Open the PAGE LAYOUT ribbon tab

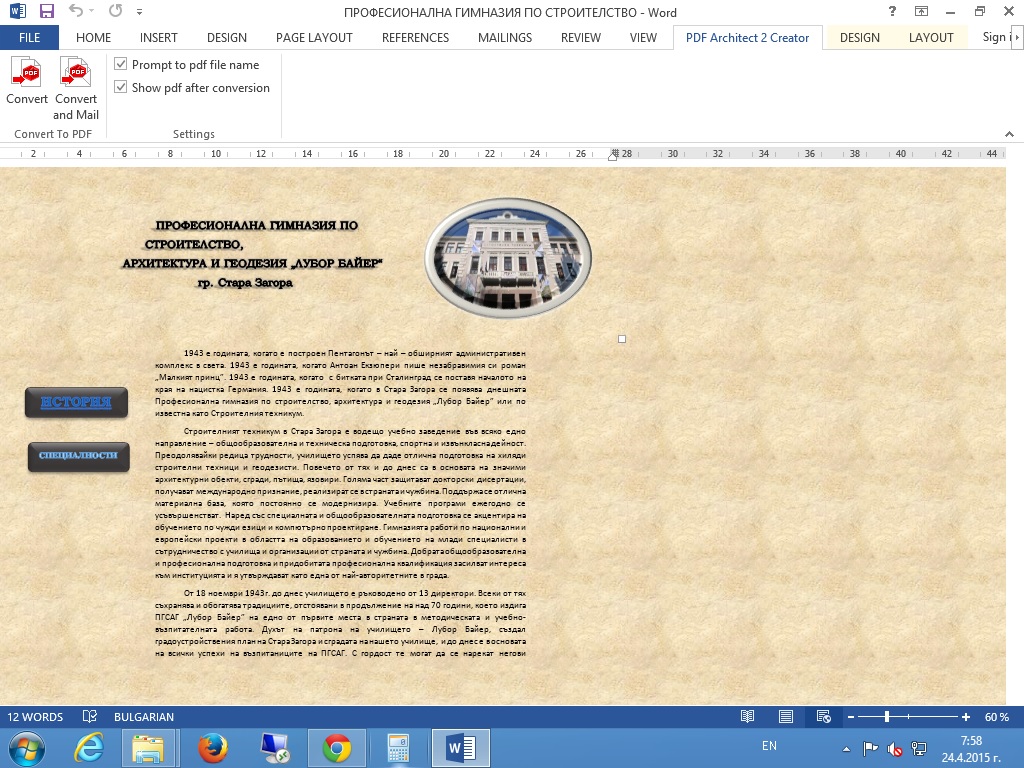click(x=314, y=38)
